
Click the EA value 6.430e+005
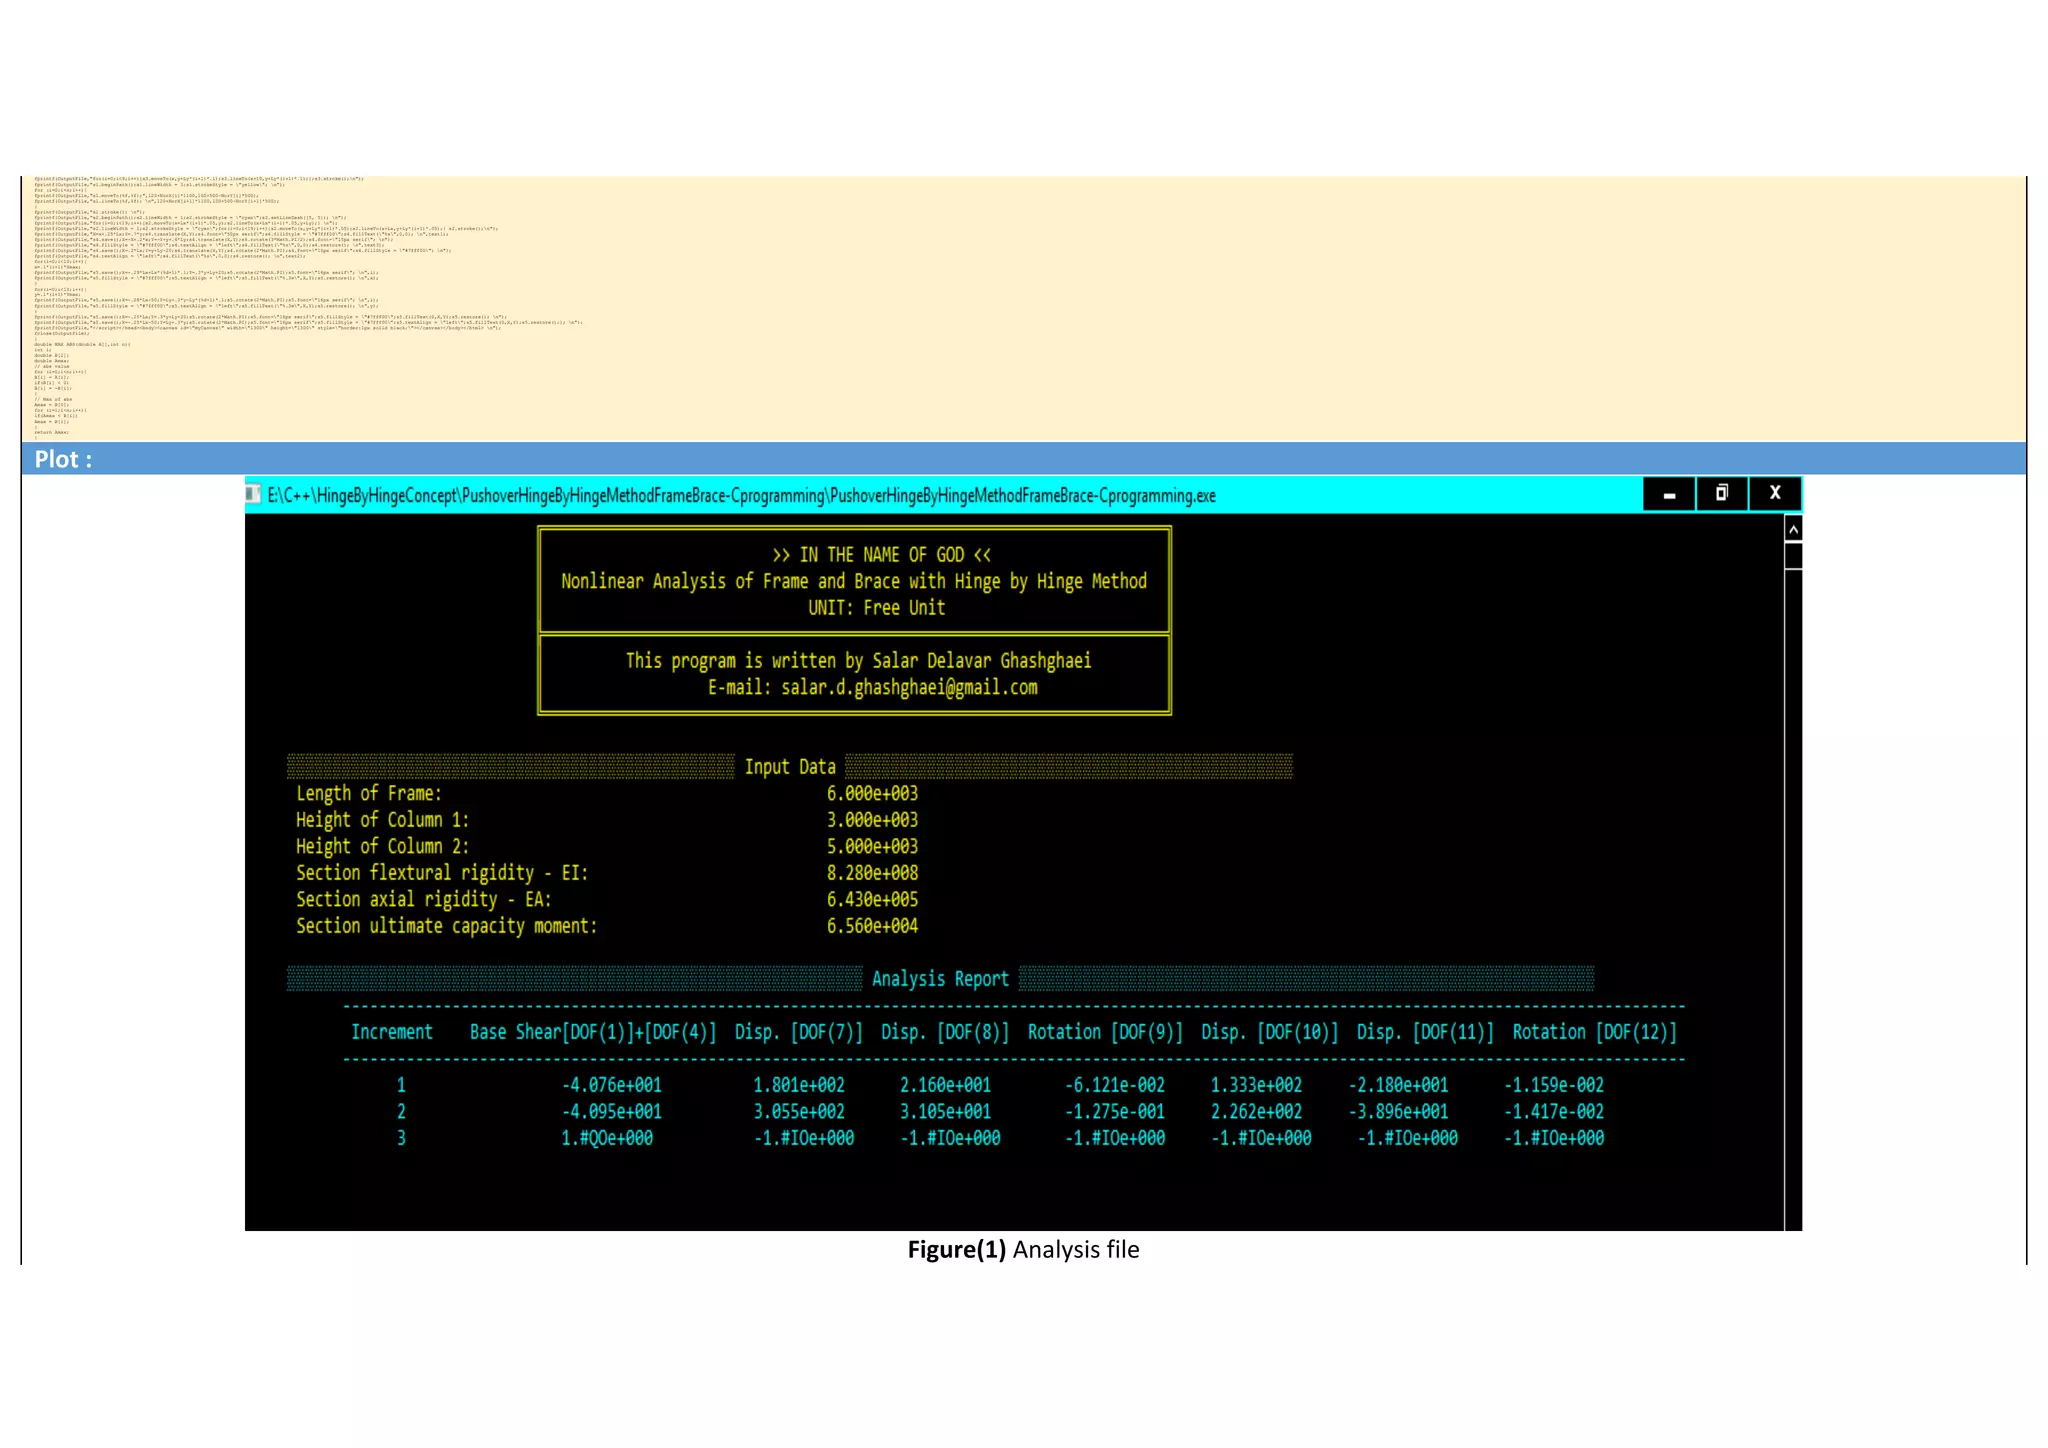[x=872, y=899]
